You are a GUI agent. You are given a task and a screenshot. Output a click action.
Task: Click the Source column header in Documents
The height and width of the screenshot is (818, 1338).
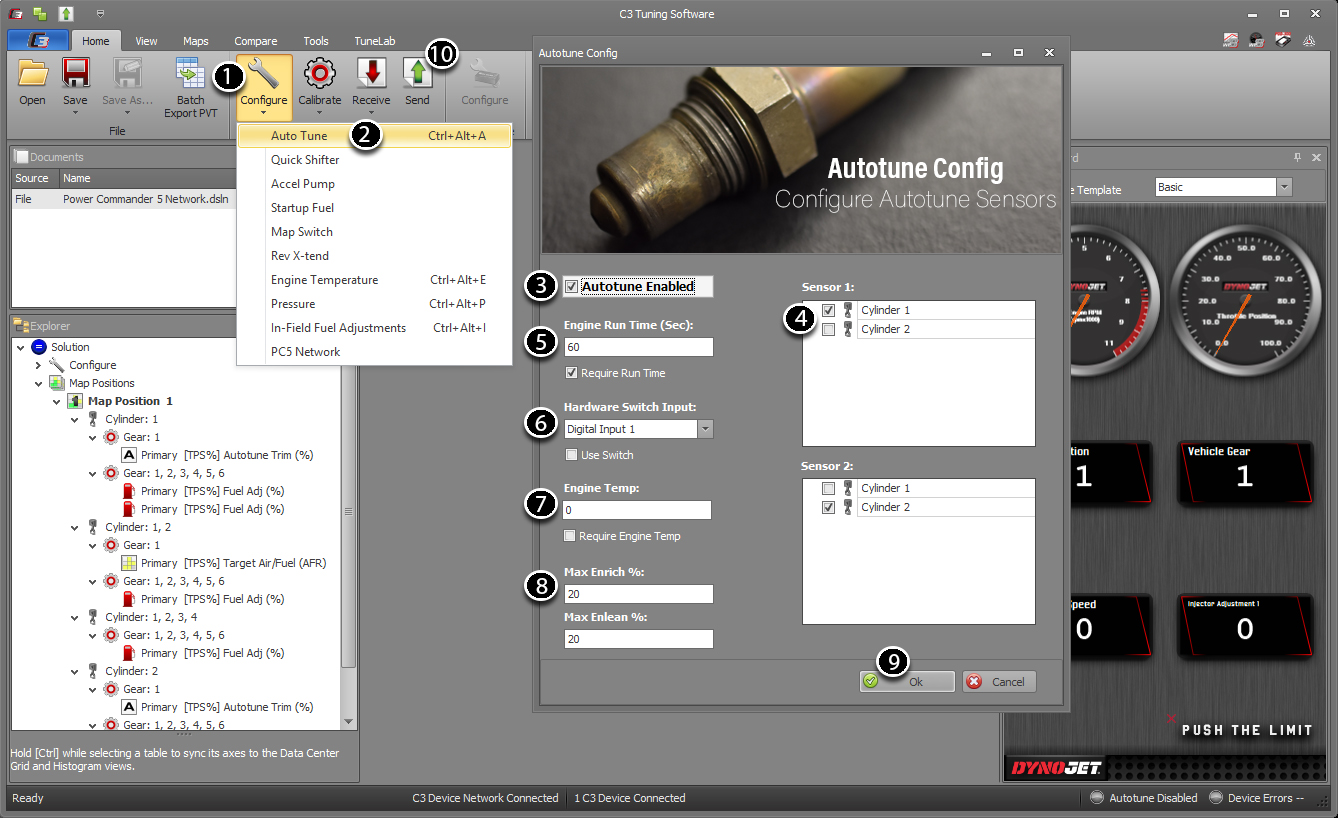point(35,178)
